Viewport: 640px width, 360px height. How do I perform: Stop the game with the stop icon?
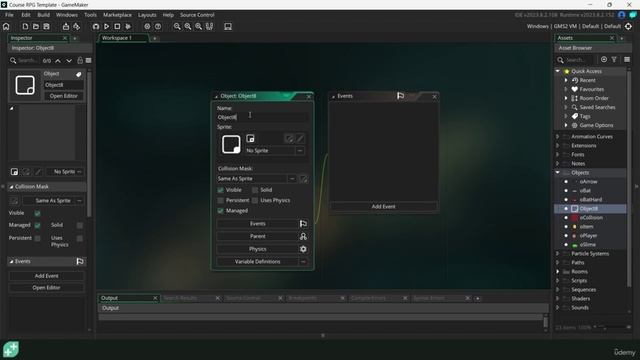point(117,27)
